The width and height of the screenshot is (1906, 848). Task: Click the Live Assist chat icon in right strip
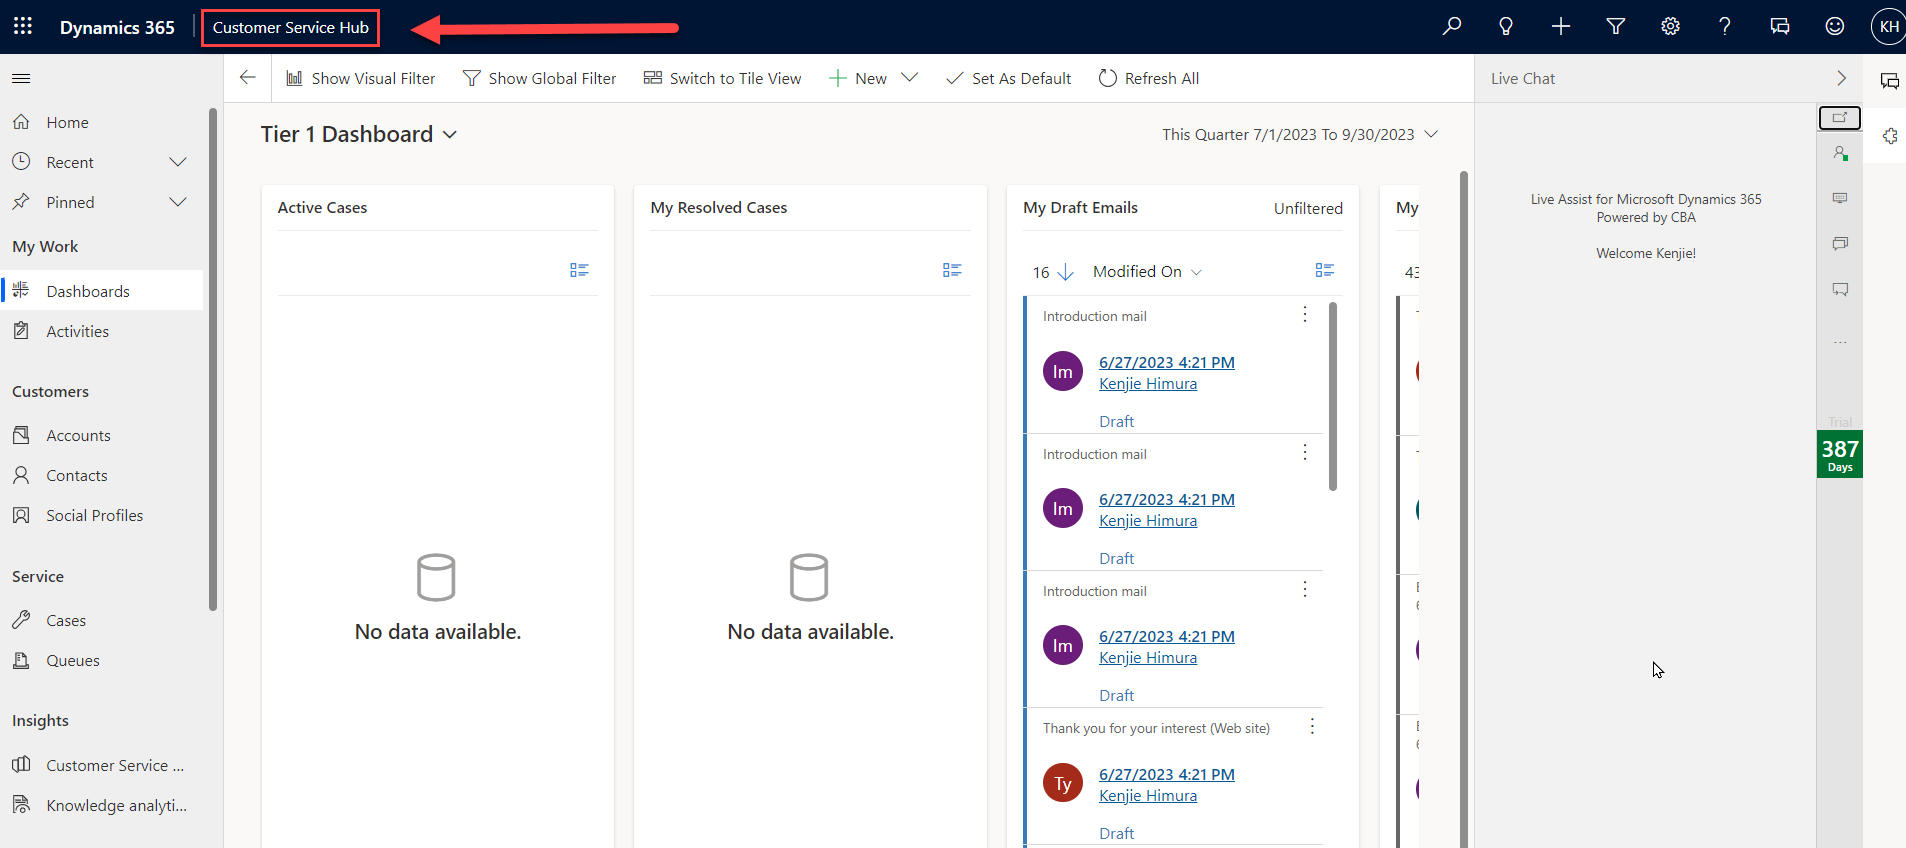[x=1890, y=81]
